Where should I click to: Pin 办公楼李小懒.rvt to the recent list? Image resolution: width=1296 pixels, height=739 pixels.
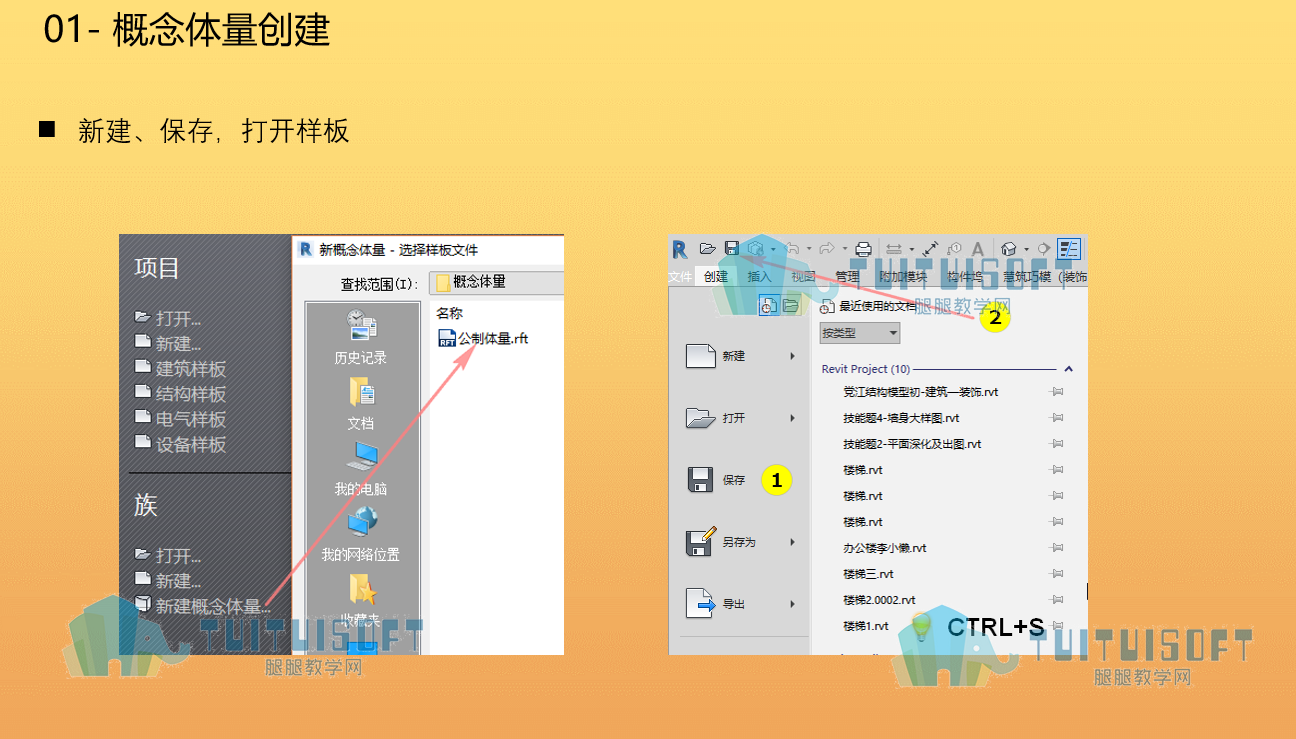click(x=1056, y=548)
